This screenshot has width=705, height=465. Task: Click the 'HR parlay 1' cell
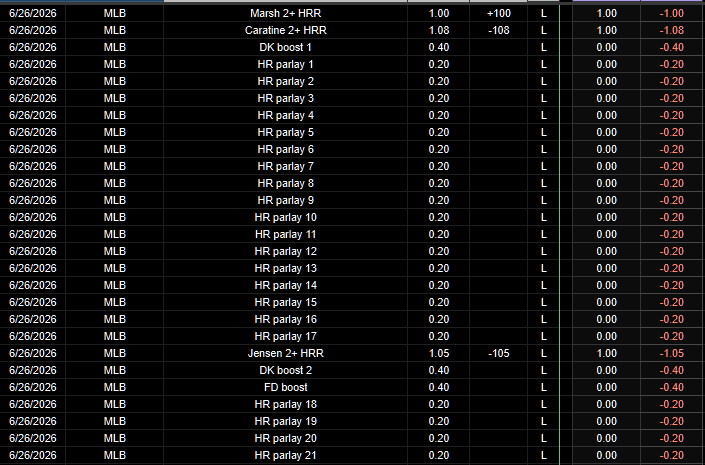click(x=286, y=64)
